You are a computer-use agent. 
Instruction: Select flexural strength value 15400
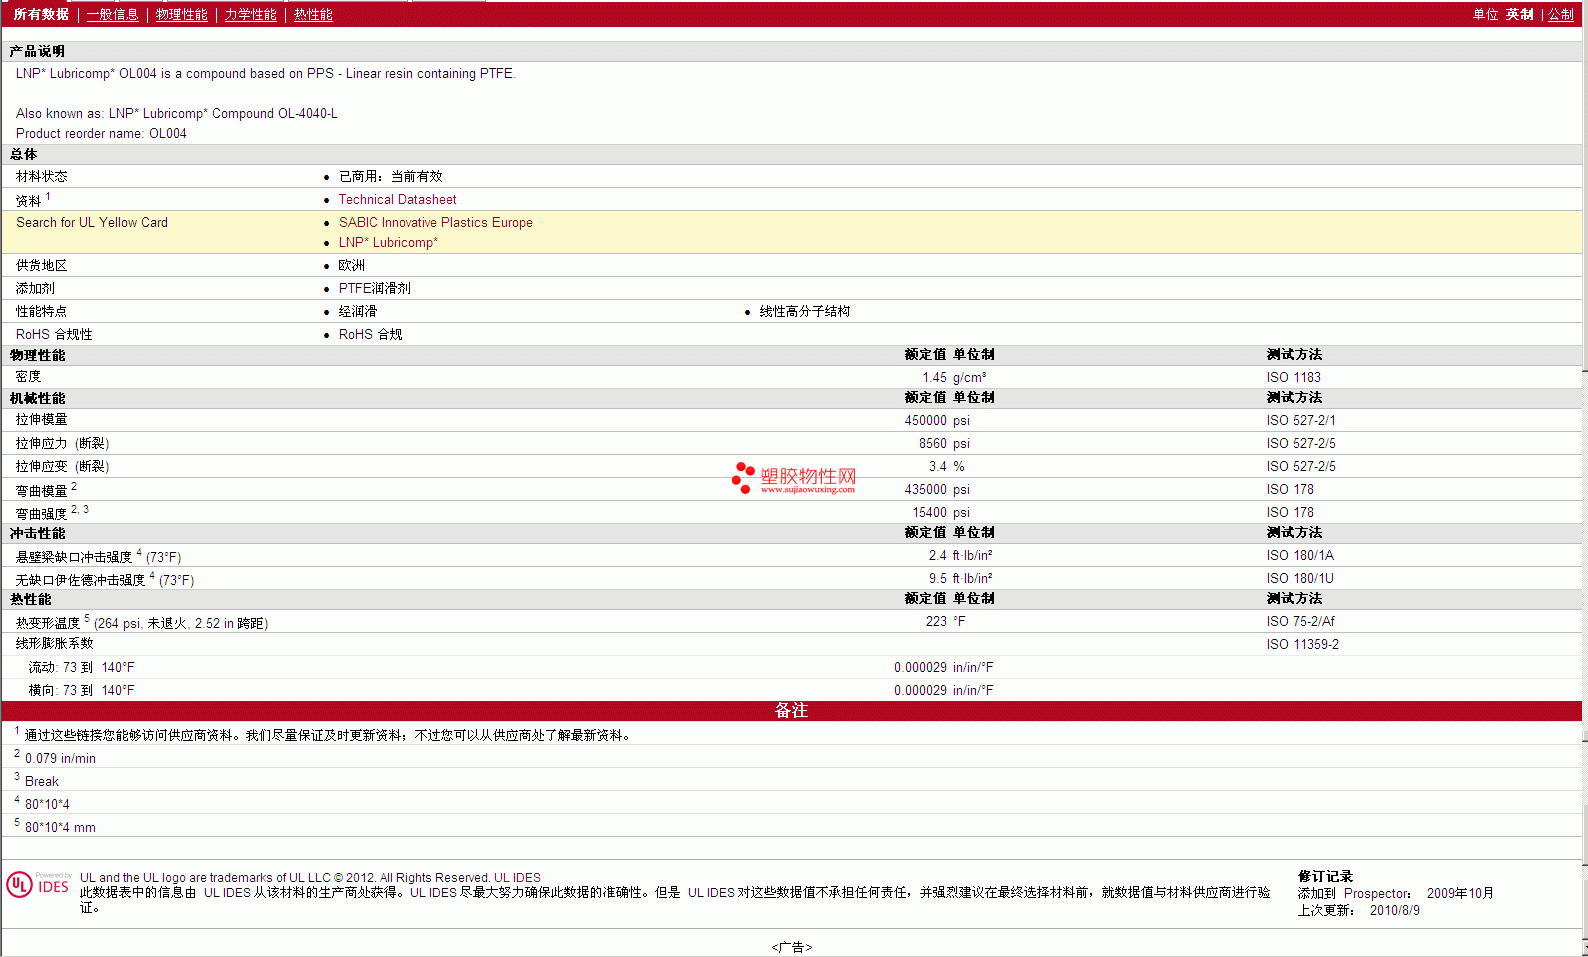[x=929, y=512]
